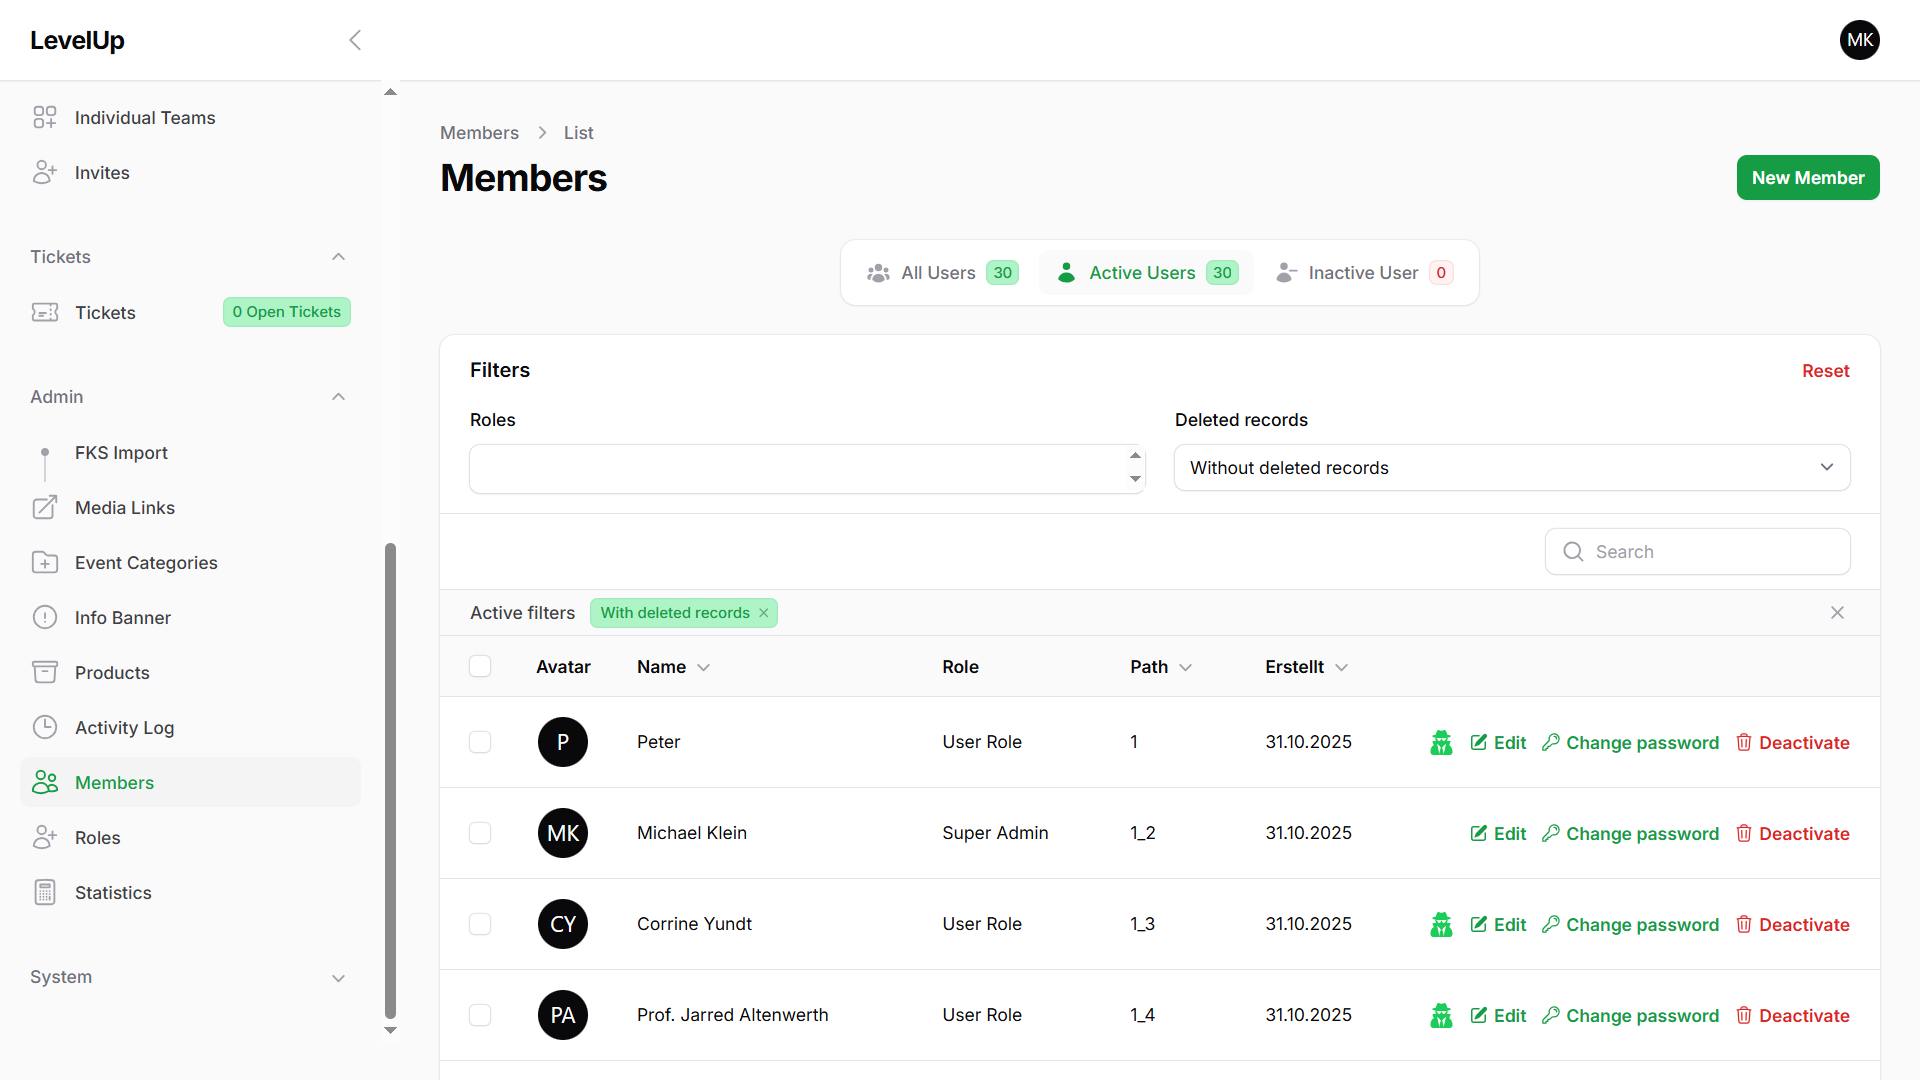The width and height of the screenshot is (1920, 1080).
Task: Click the impersonate icon for Corrine Yundt
Action: point(1441,925)
